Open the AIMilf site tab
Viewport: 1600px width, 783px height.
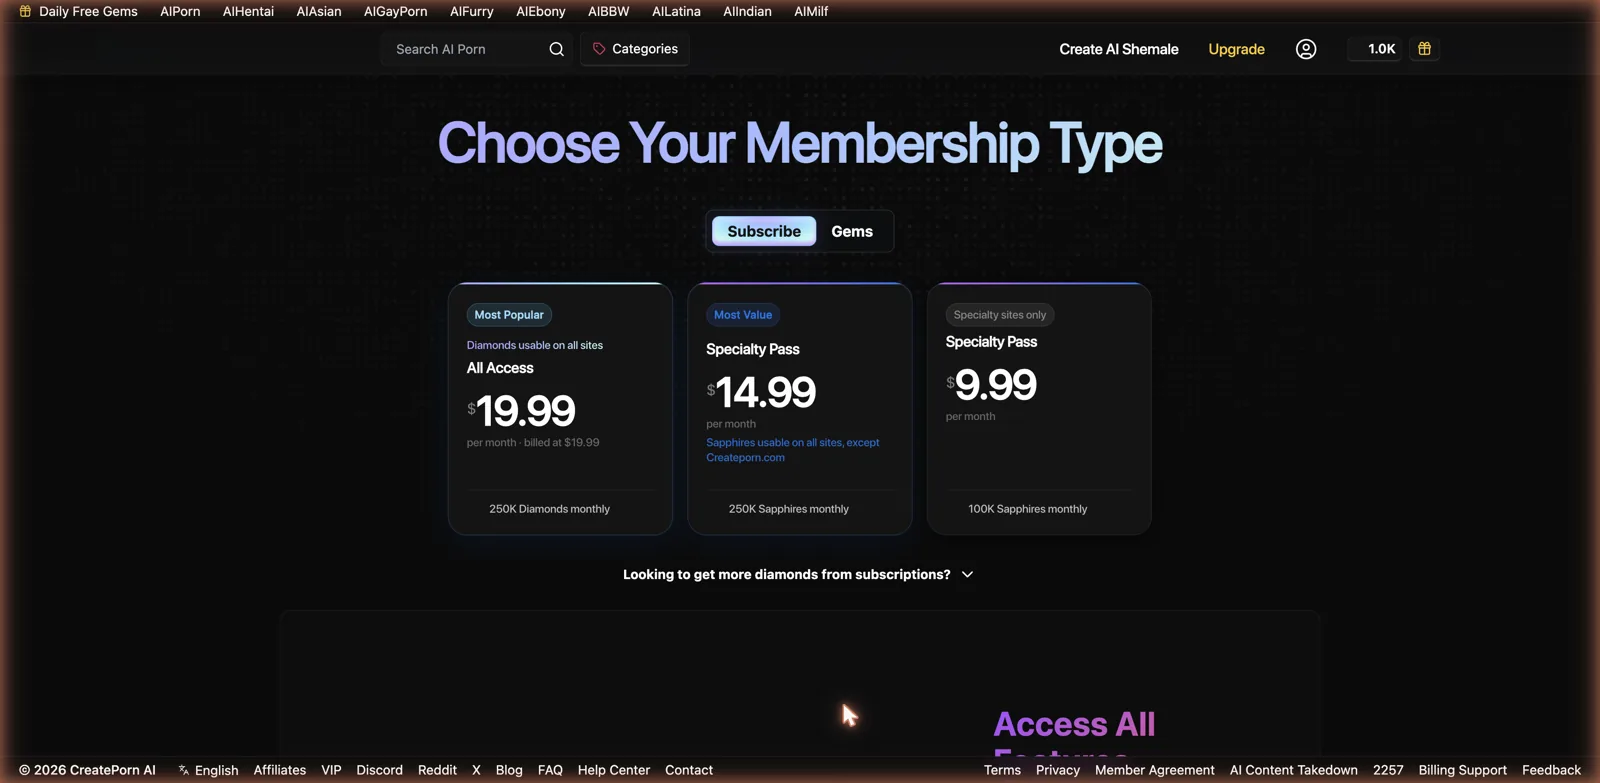pyautogui.click(x=811, y=11)
